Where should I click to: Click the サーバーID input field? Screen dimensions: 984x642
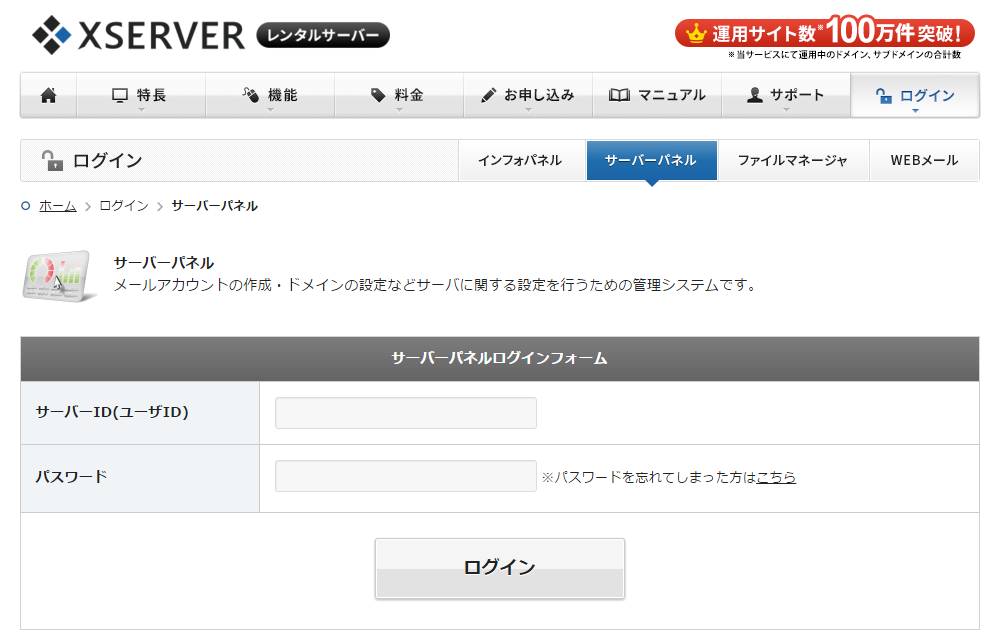tap(405, 413)
